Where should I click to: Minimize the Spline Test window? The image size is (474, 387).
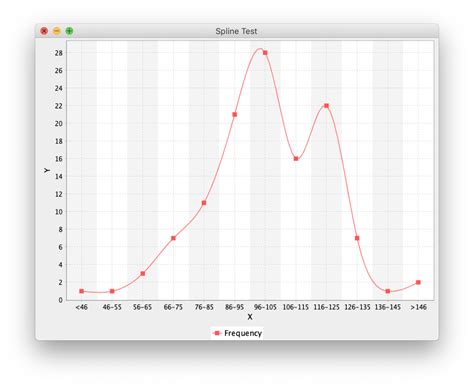(57, 31)
